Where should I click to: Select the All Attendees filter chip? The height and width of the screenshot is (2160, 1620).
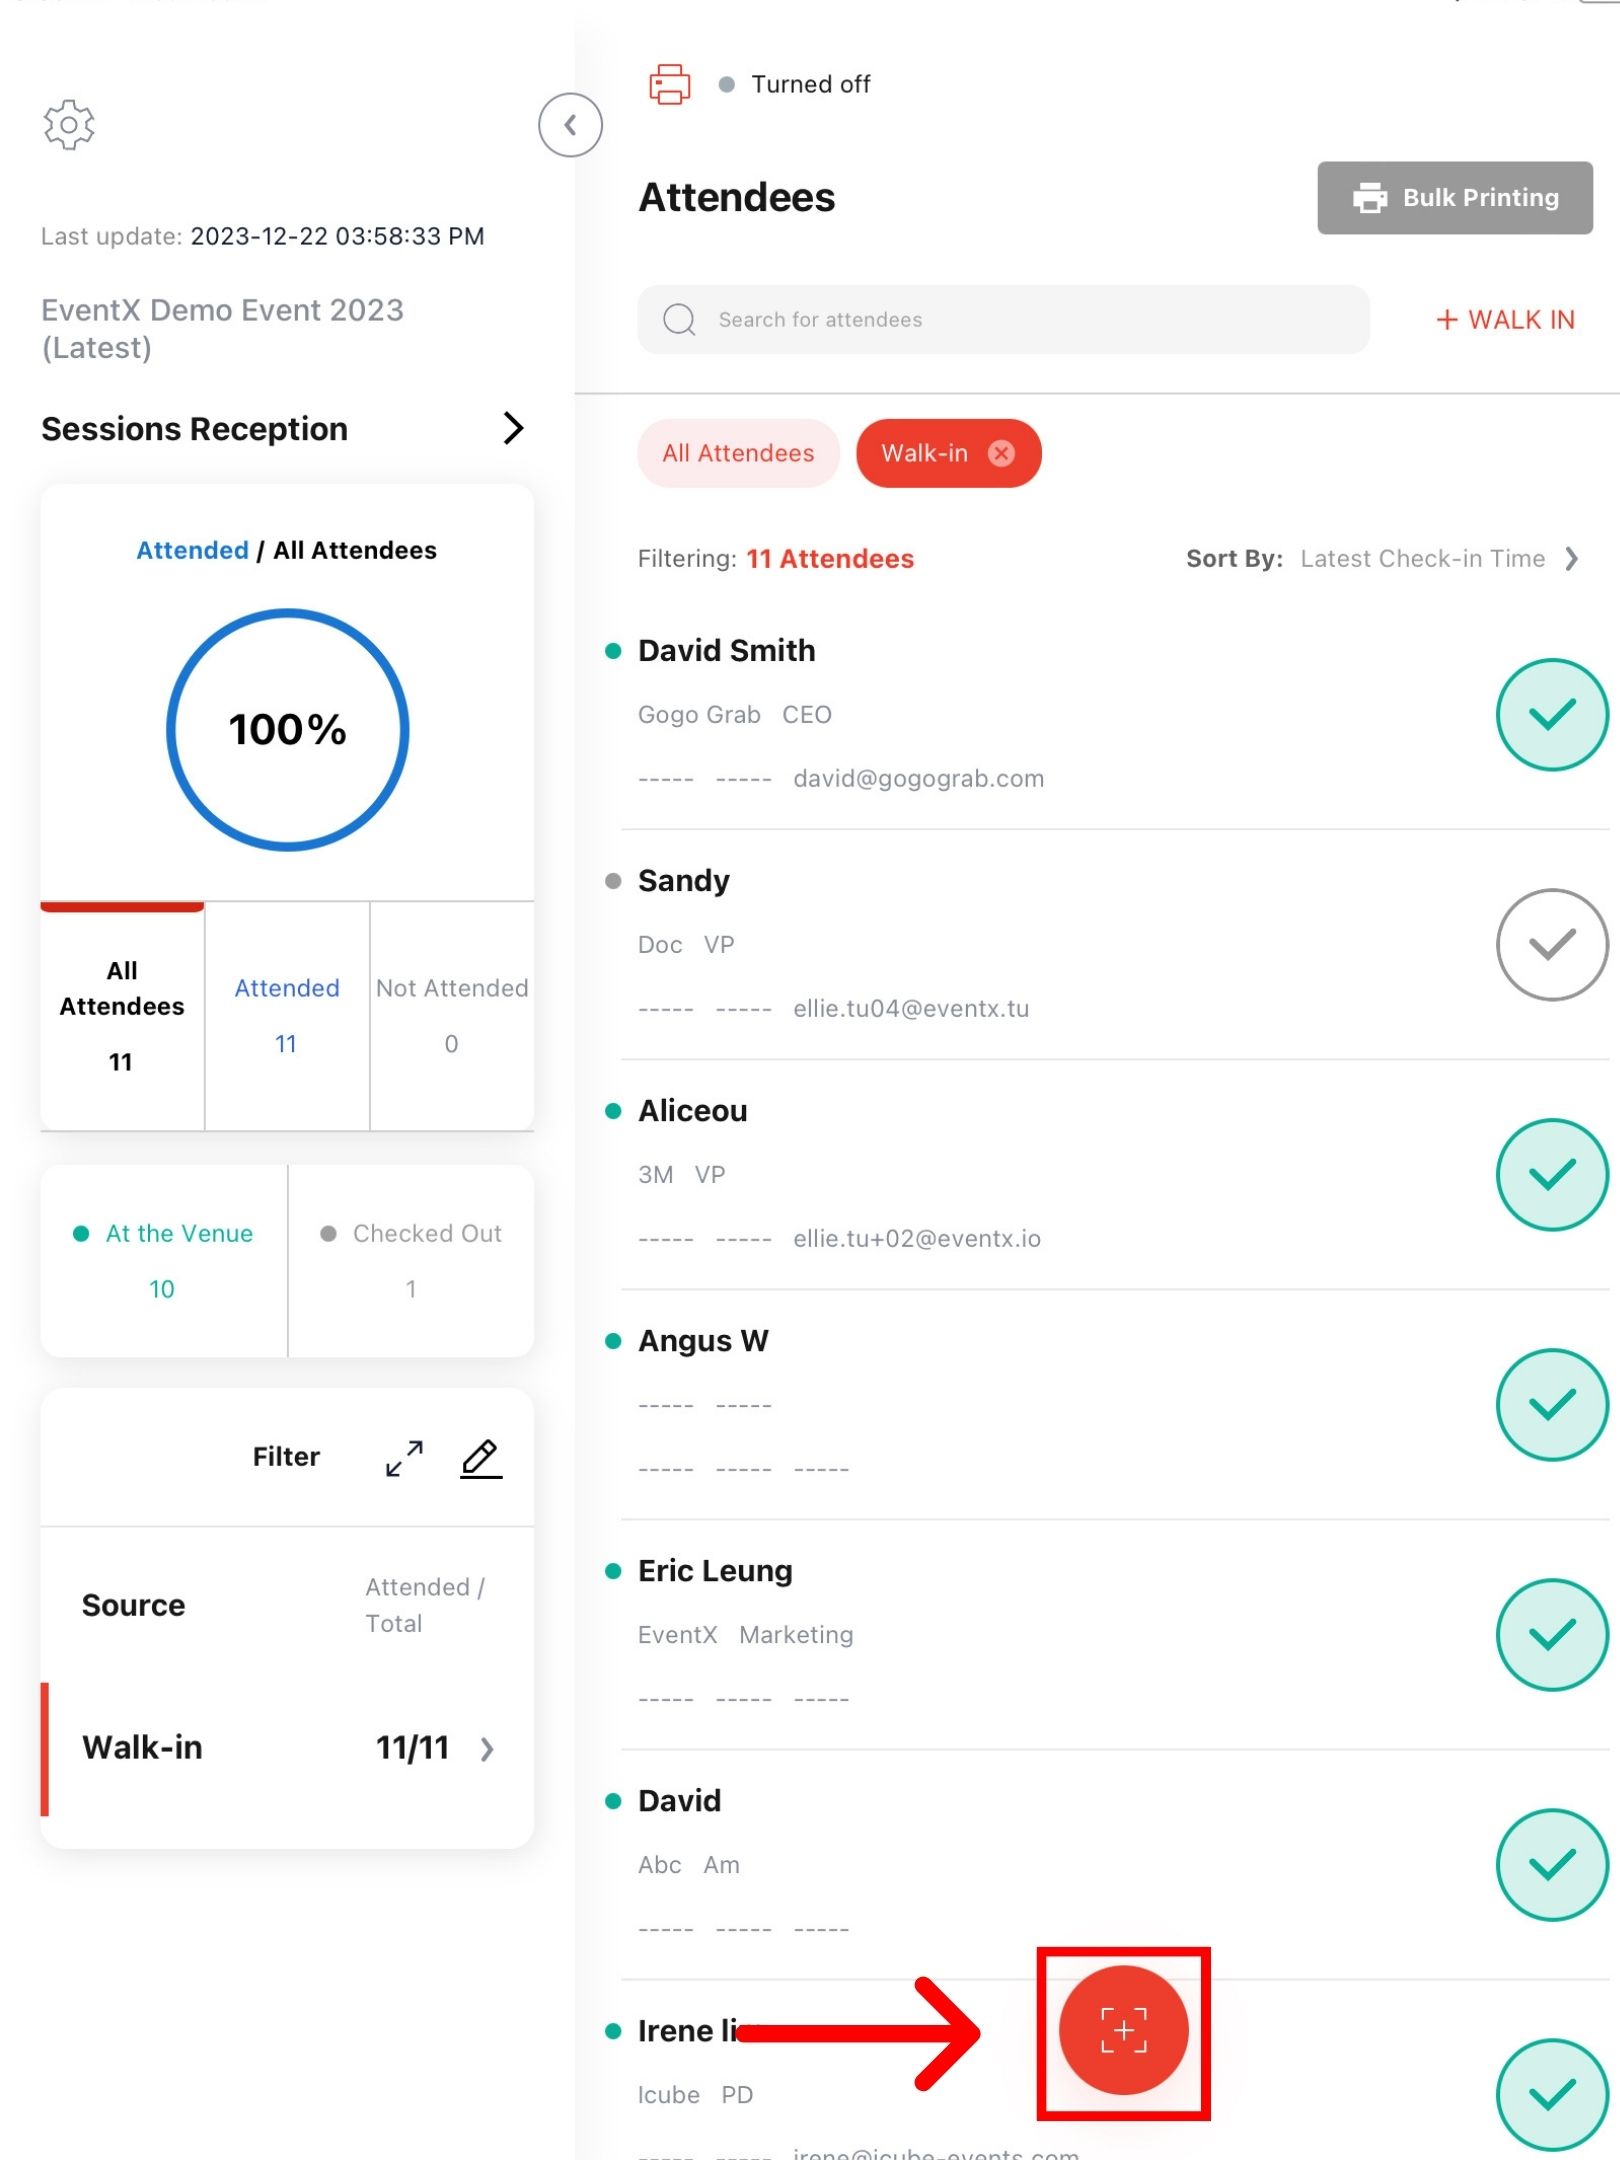pyautogui.click(x=738, y=453)
